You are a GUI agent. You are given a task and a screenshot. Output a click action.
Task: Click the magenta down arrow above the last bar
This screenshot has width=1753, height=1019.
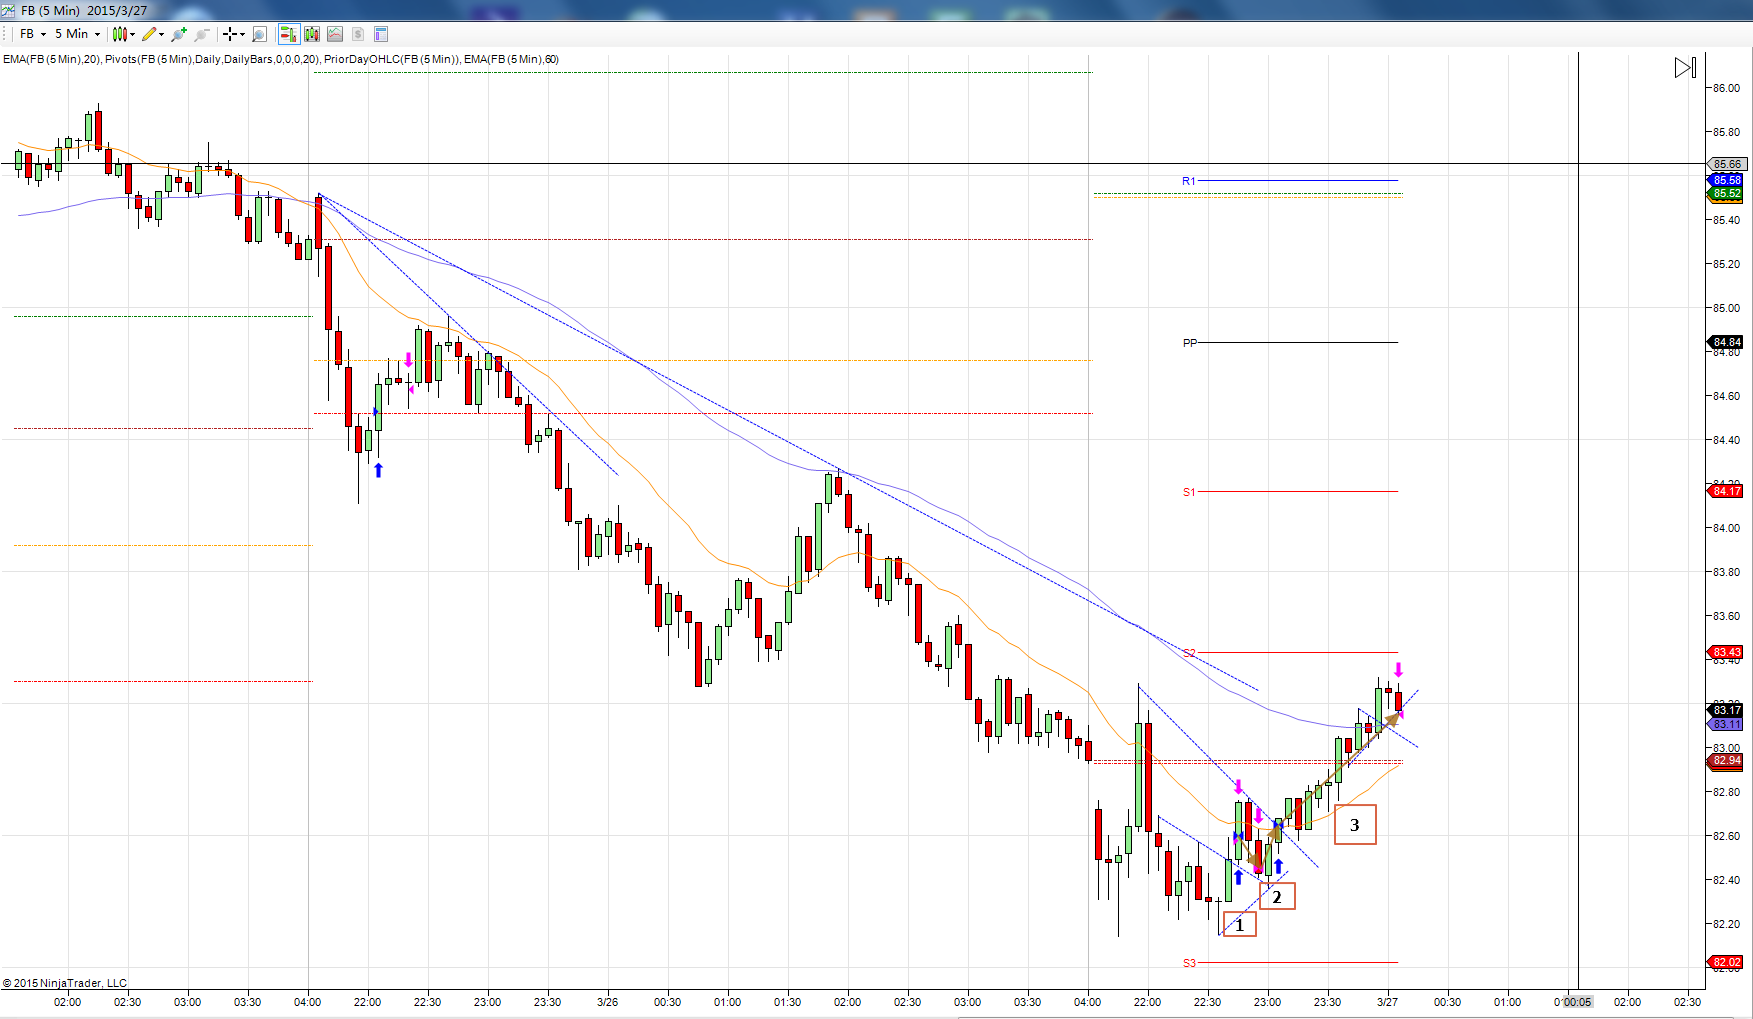(x=1398, y=670)
